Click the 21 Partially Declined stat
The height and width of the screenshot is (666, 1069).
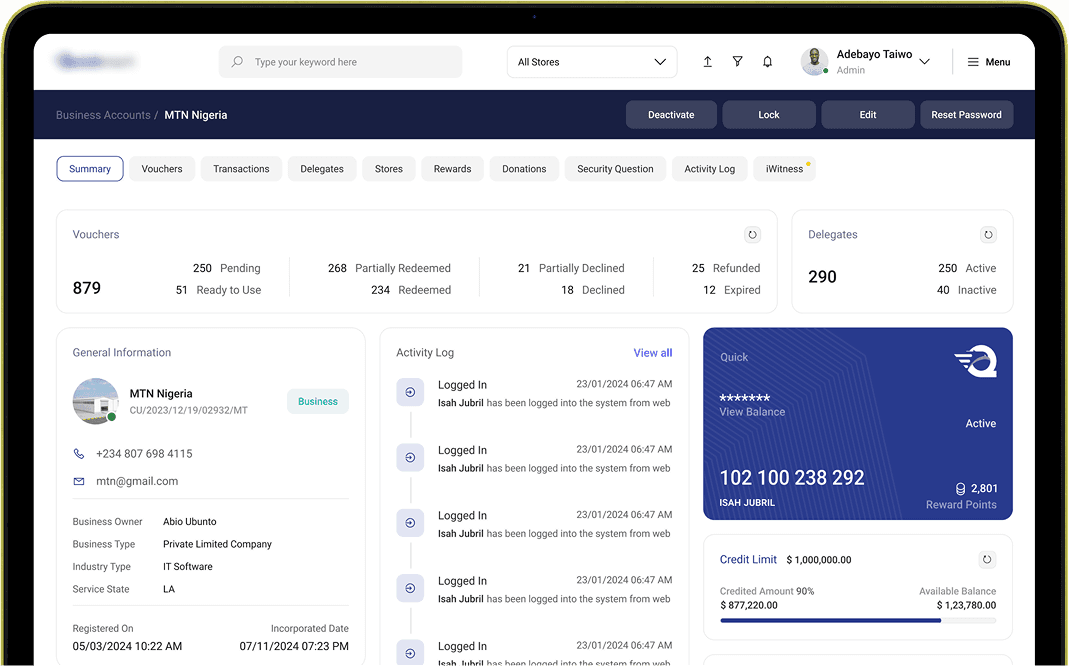[x=571, y=268]
